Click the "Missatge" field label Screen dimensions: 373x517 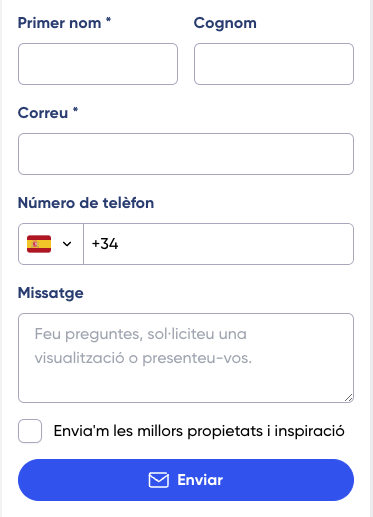pyautogui.click(x=51, y=294)
